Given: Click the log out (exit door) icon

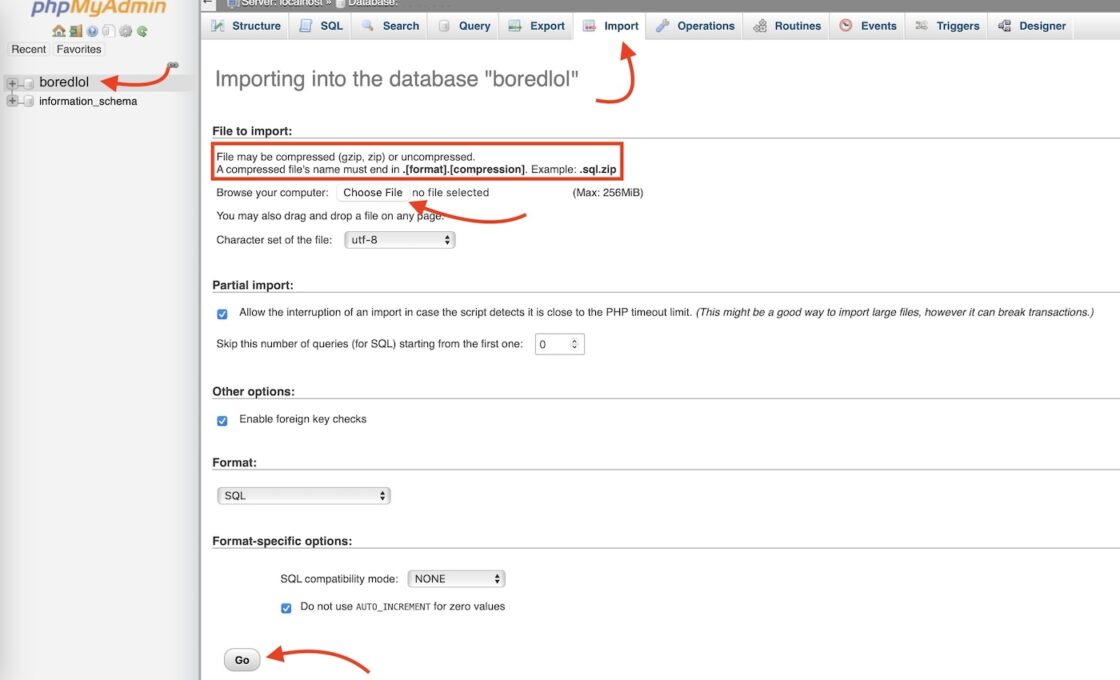Looking at the screenshot, I should (75, 31).
